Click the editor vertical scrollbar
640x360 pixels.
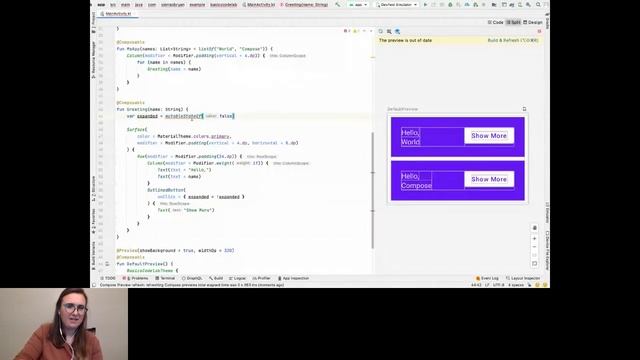(x=373, y=190)
